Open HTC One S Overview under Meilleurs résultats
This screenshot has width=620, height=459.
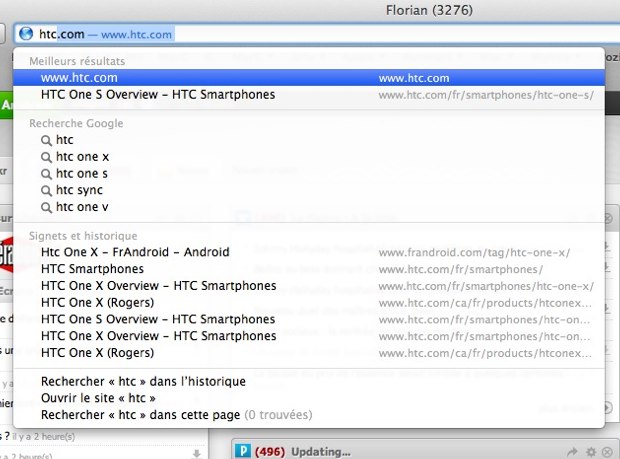pyautogui.click(x=309, y=94)
